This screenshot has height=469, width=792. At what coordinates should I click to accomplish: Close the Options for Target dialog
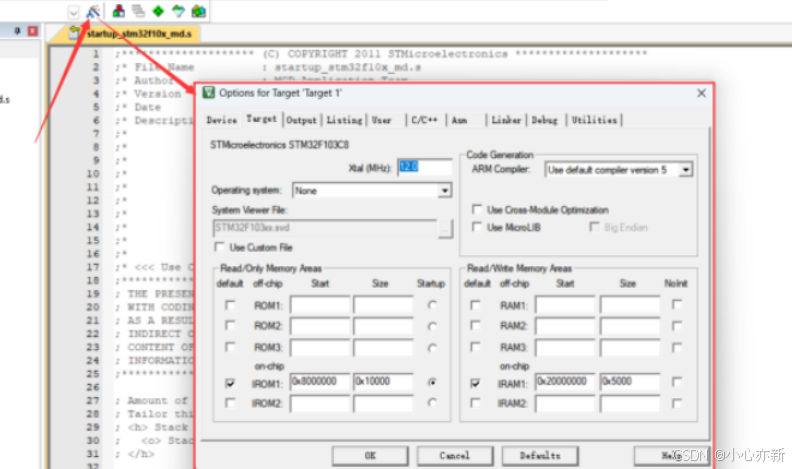click(x=701, y=93)
